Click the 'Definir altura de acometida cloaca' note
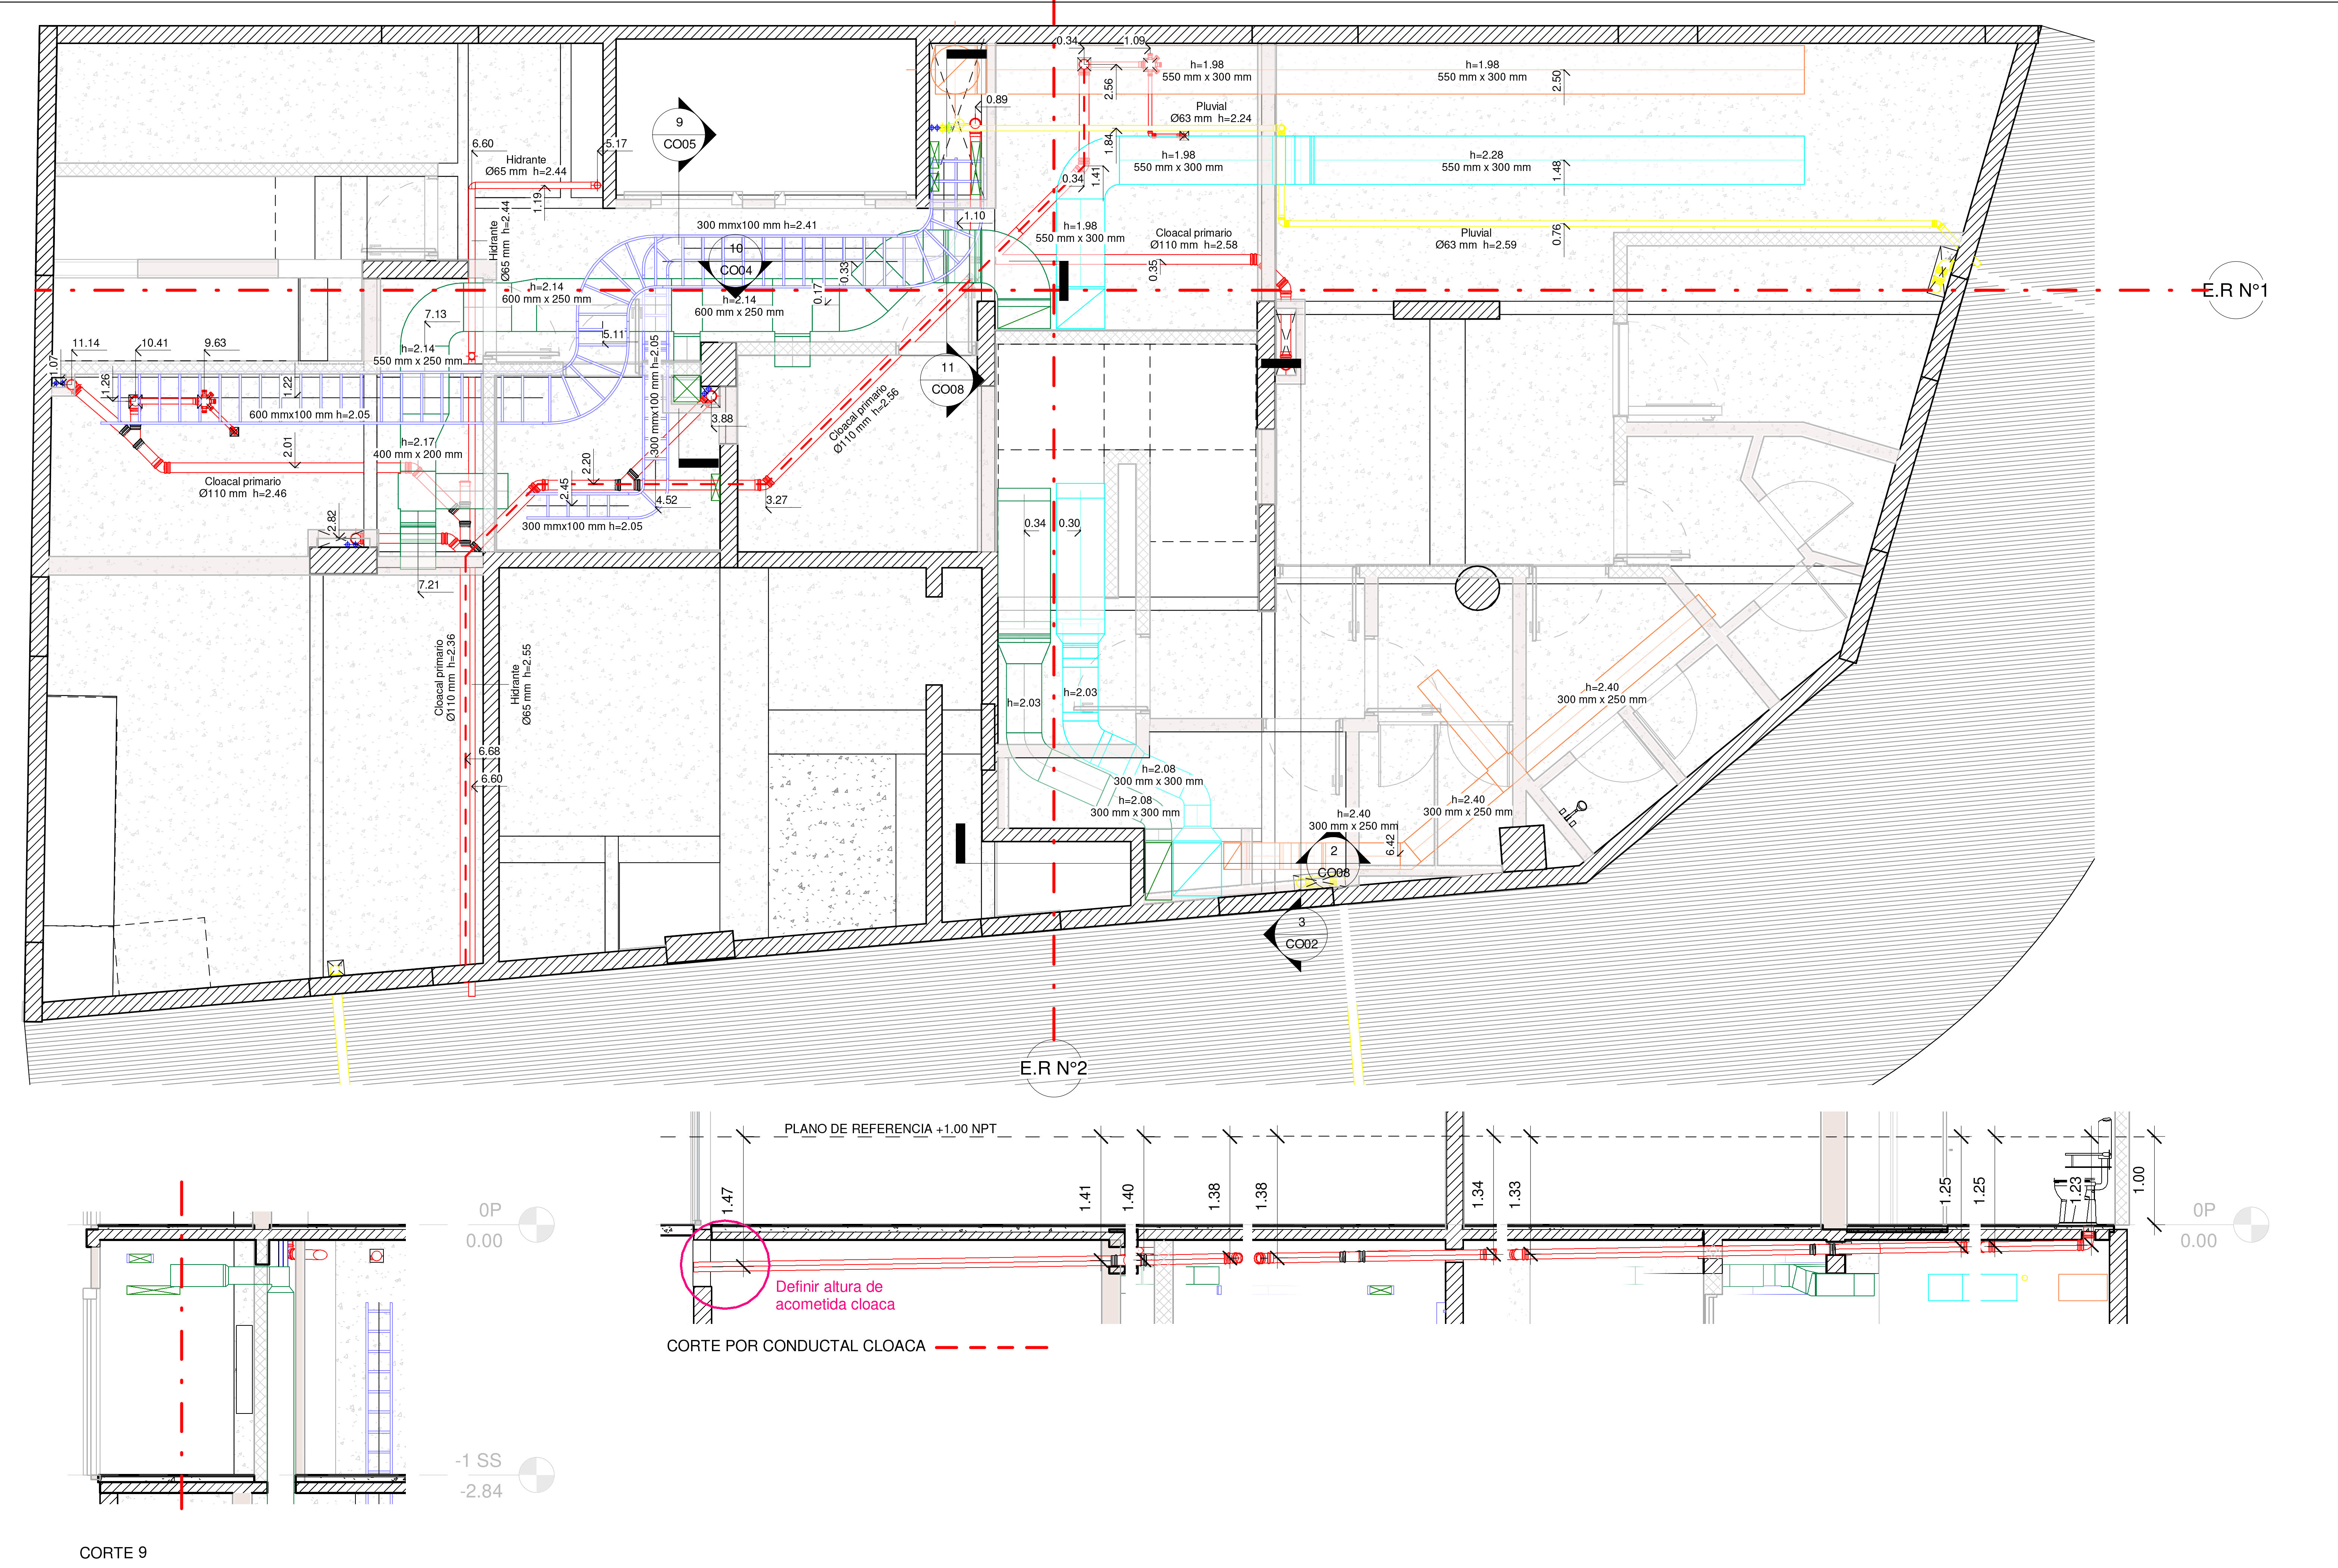 point(835,1296)
